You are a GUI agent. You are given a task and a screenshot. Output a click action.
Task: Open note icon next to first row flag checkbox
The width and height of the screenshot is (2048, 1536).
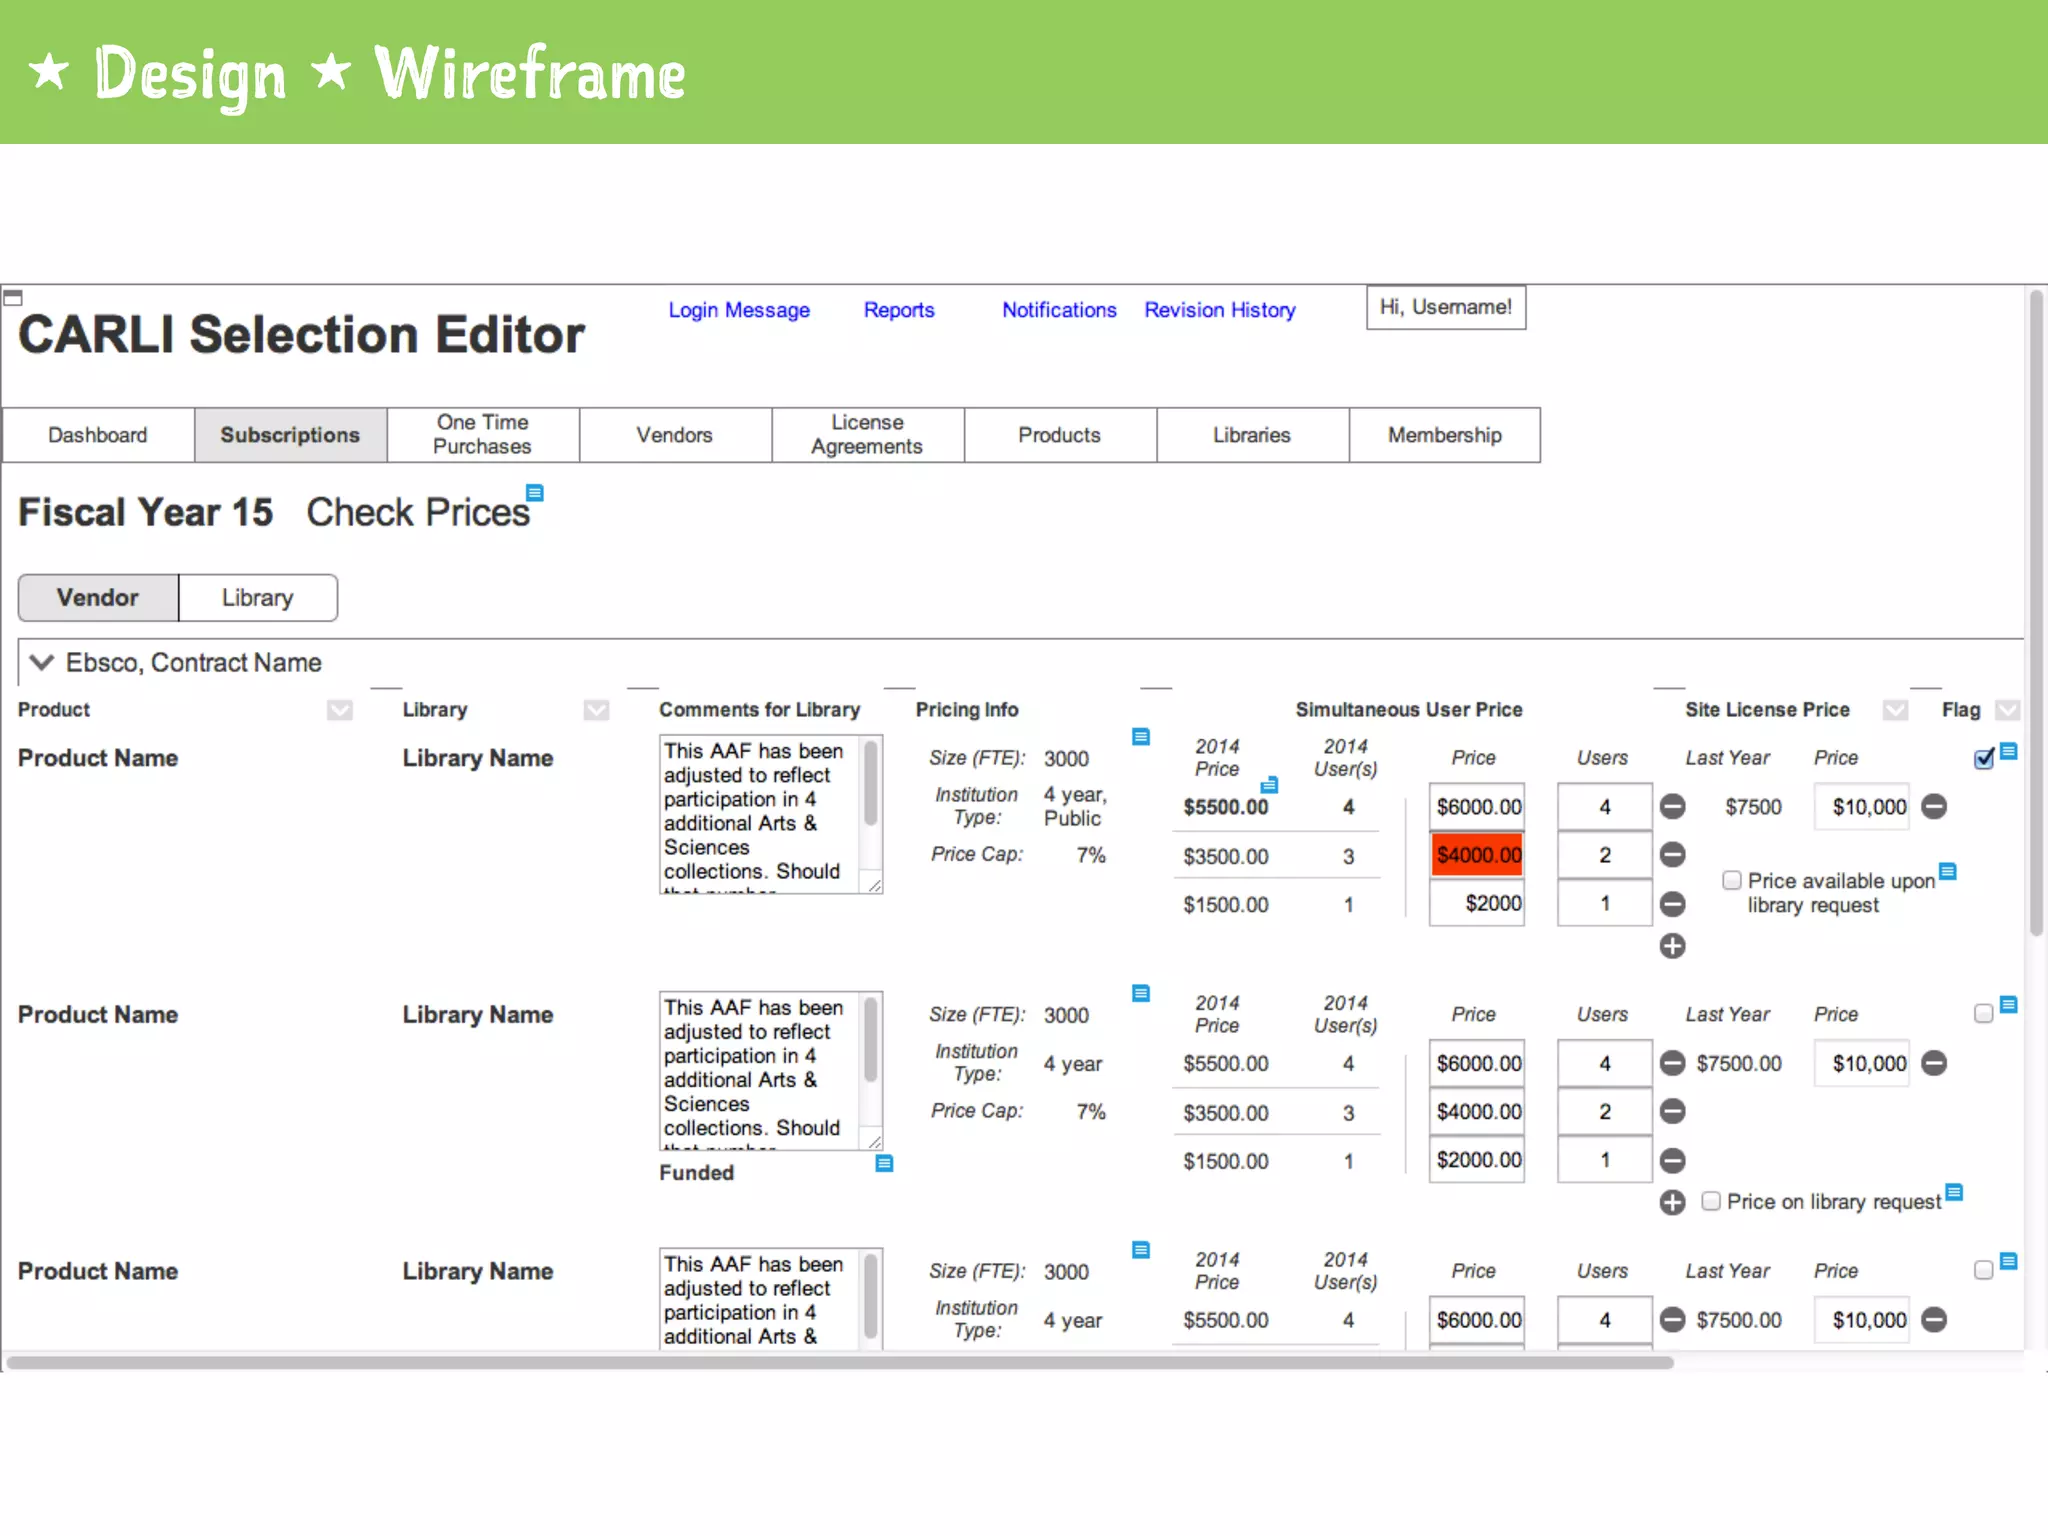(x=2008, y=751)
